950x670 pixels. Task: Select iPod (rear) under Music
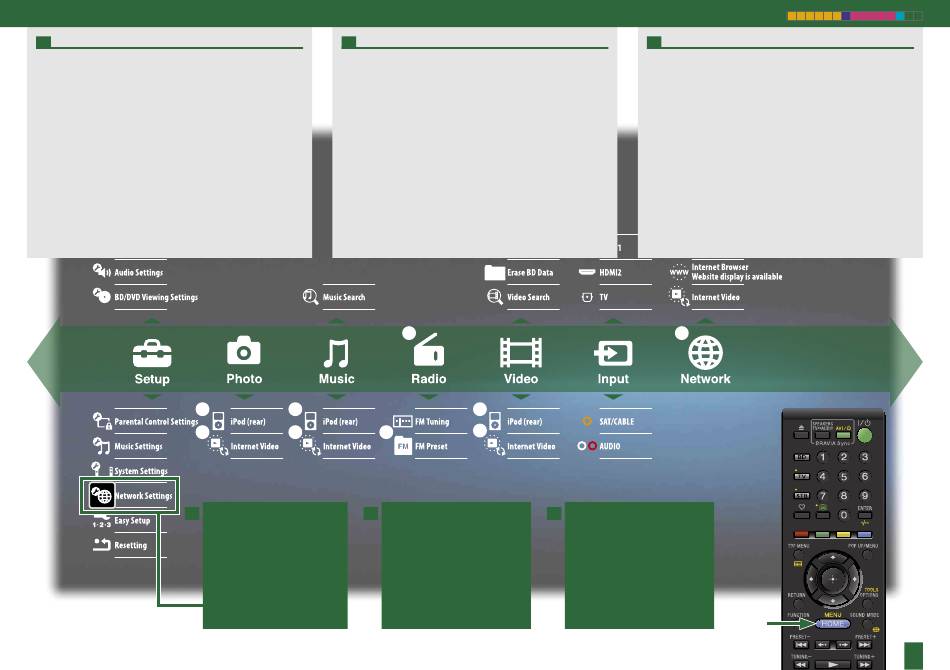coord(330,421)
